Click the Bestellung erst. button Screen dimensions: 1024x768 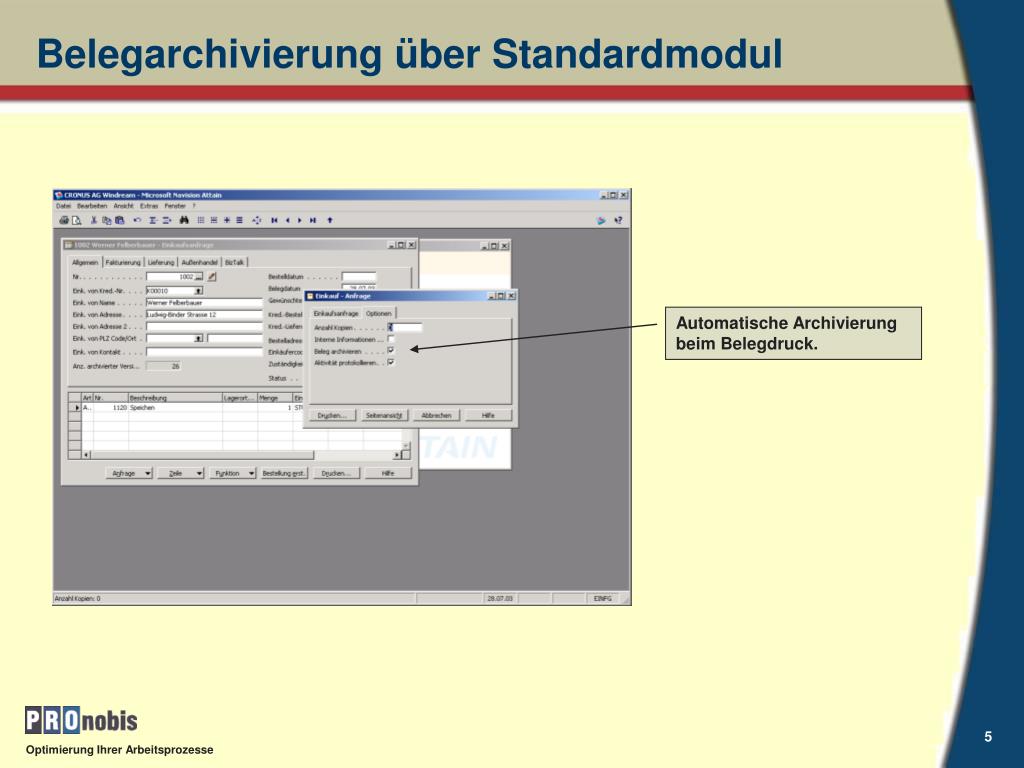[x=284, y=473]
